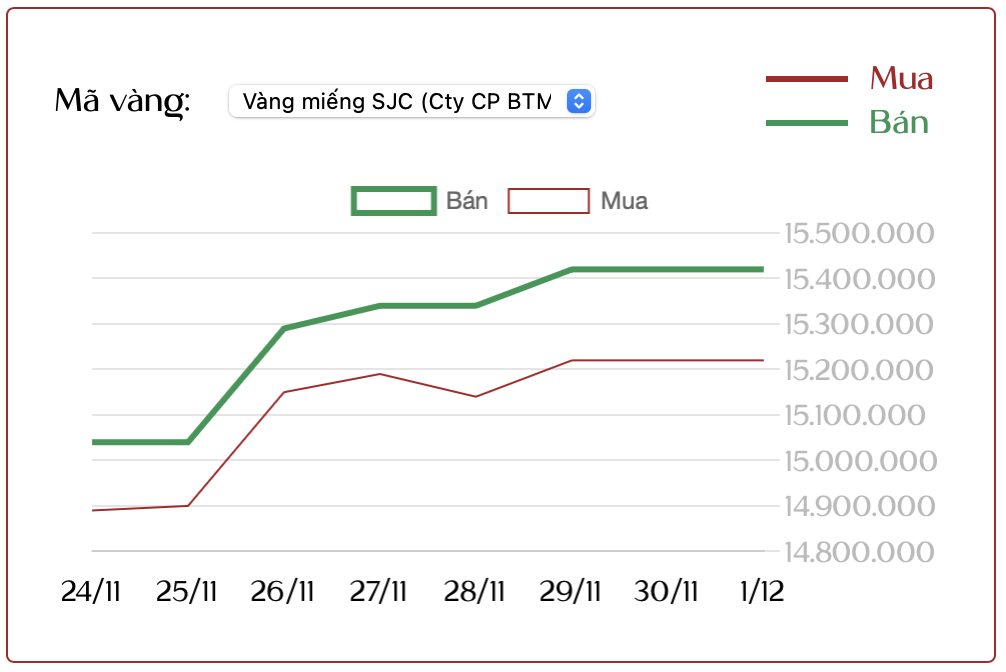This screenshot has width=1006, height=672.
Task: Click the dropdown stepper arrows beside SJC selector
Action: click(x=575, y=101)
